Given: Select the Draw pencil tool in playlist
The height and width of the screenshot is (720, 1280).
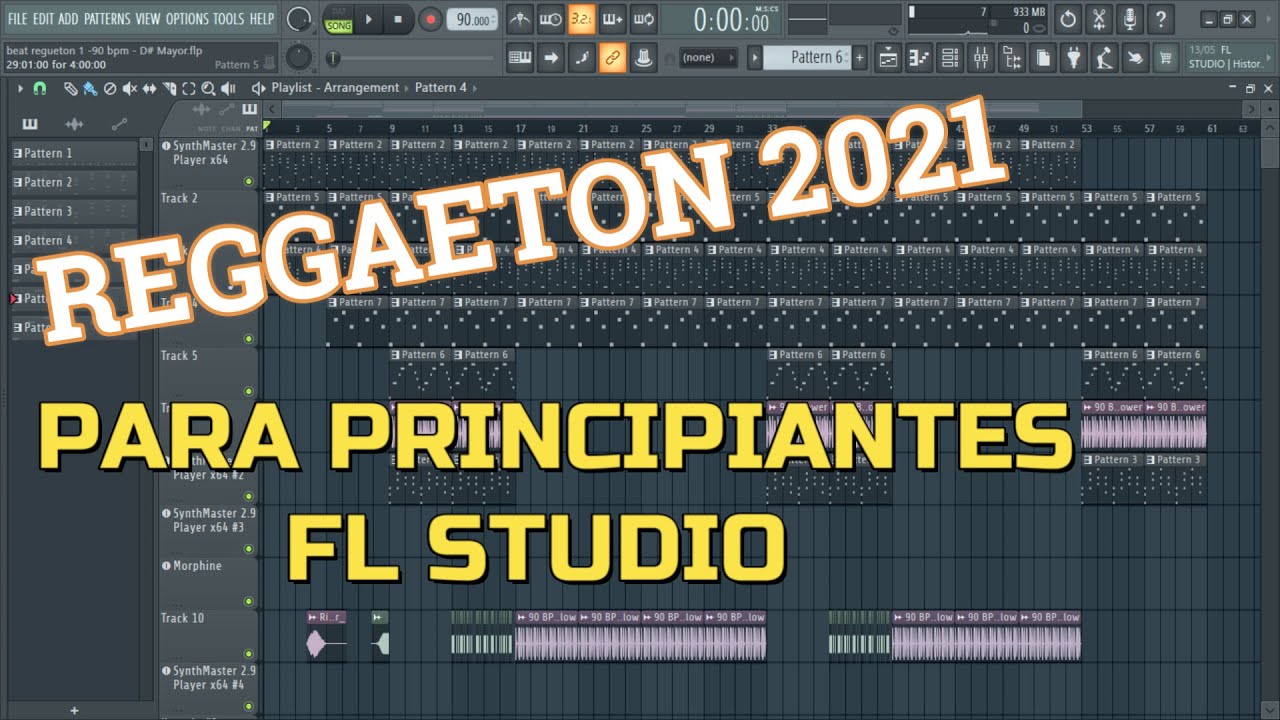Looking at the screenshot, I should click(x=70, y=88).
